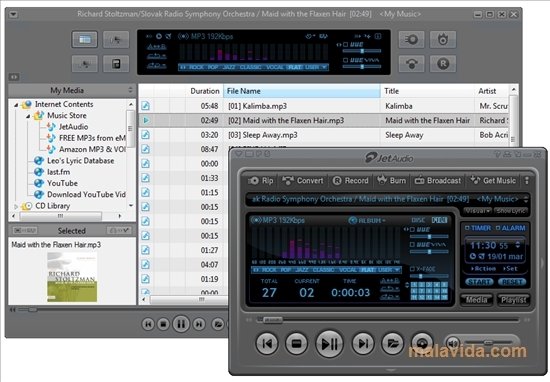550x382 pixels.
Task: Select YouTube in My Media tree
Action: [x=62, y=183]
